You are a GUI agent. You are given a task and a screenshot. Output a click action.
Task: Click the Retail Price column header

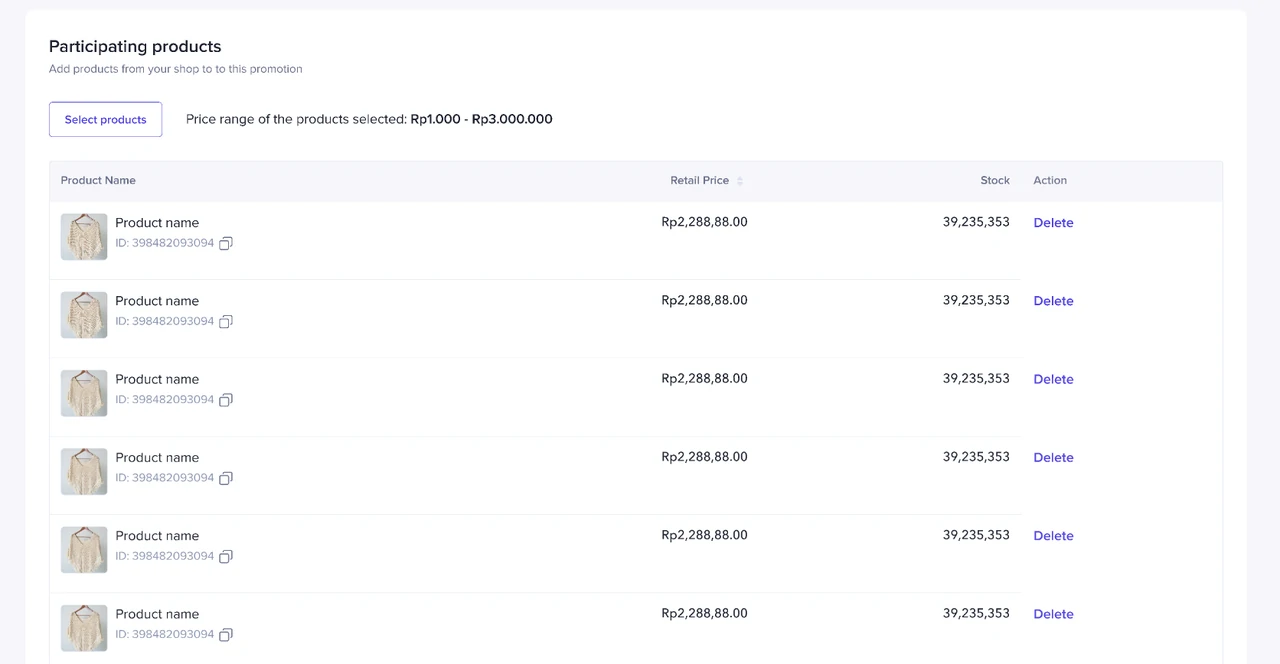coord(699,181)
